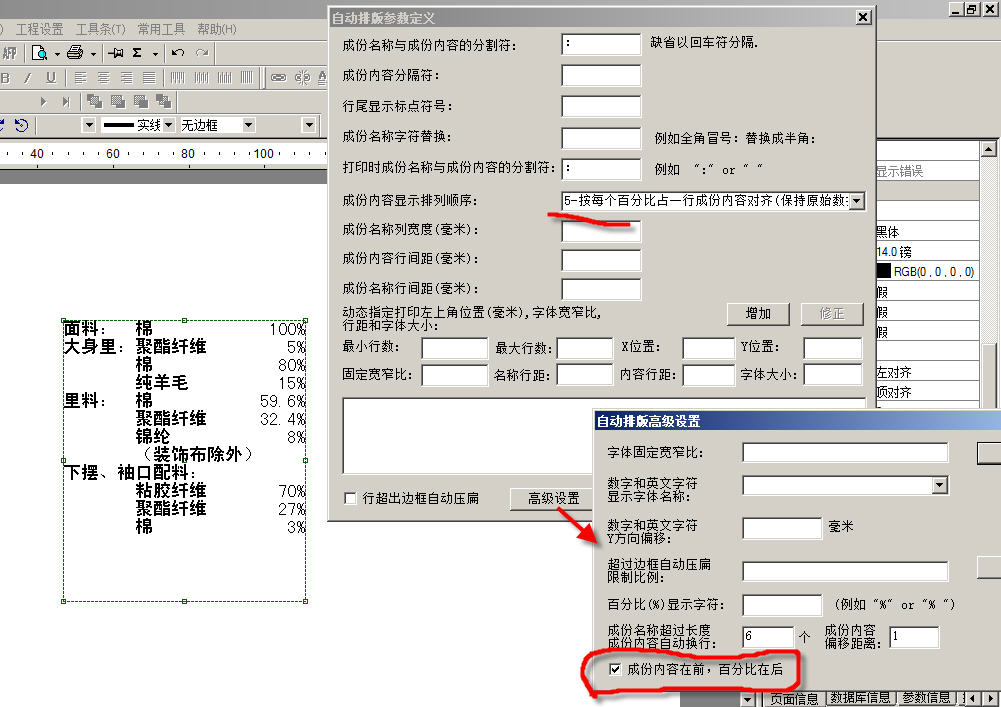Switch to 参数信息 tab
The height and width of the screenshot is (707, 1001).
point(927,698)
